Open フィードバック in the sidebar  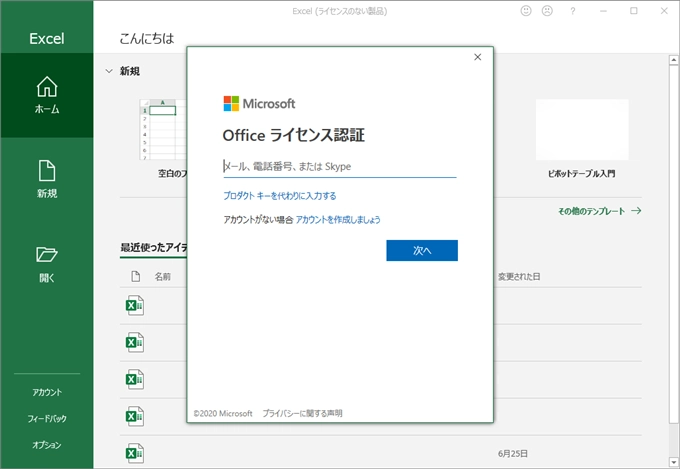[x=47, y=419]
